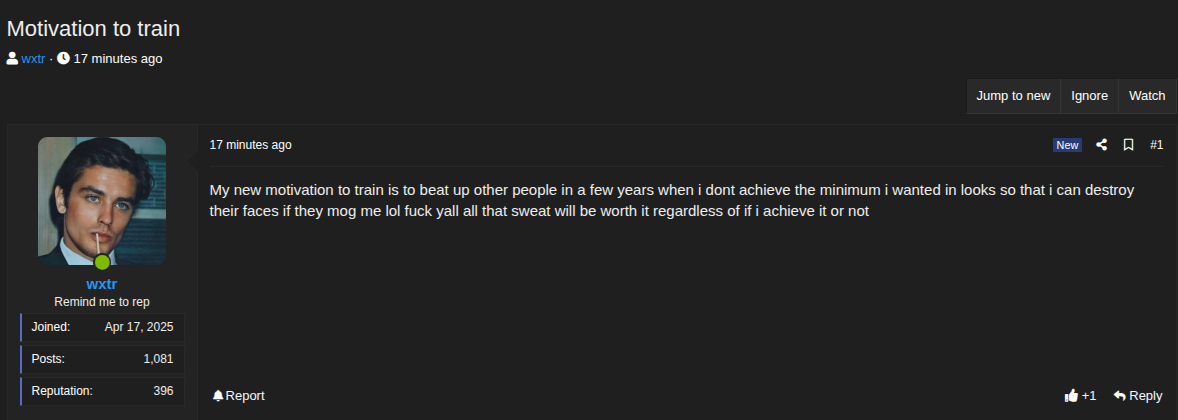This screenshot has height=420, width=1178.
Task: Open wxtr profile from thread header
Action: click(33, 59)
